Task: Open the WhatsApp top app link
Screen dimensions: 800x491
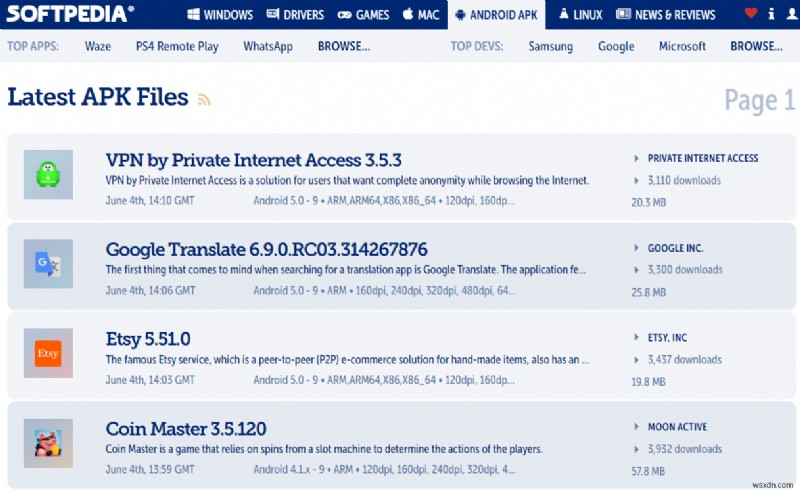Action: 267,47
